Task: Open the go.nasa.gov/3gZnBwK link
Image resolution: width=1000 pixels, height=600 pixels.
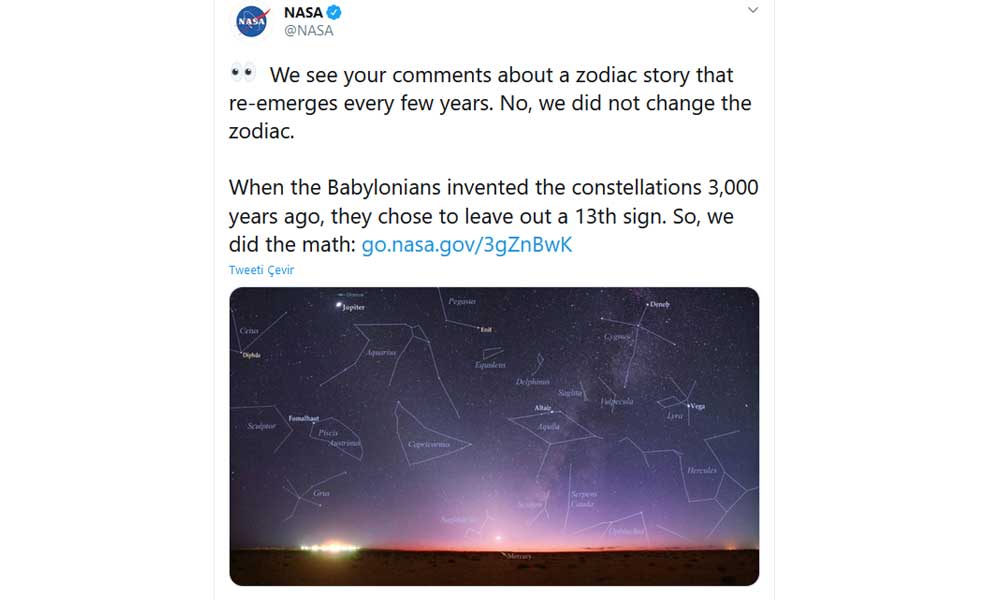Action: coord(467,244)
